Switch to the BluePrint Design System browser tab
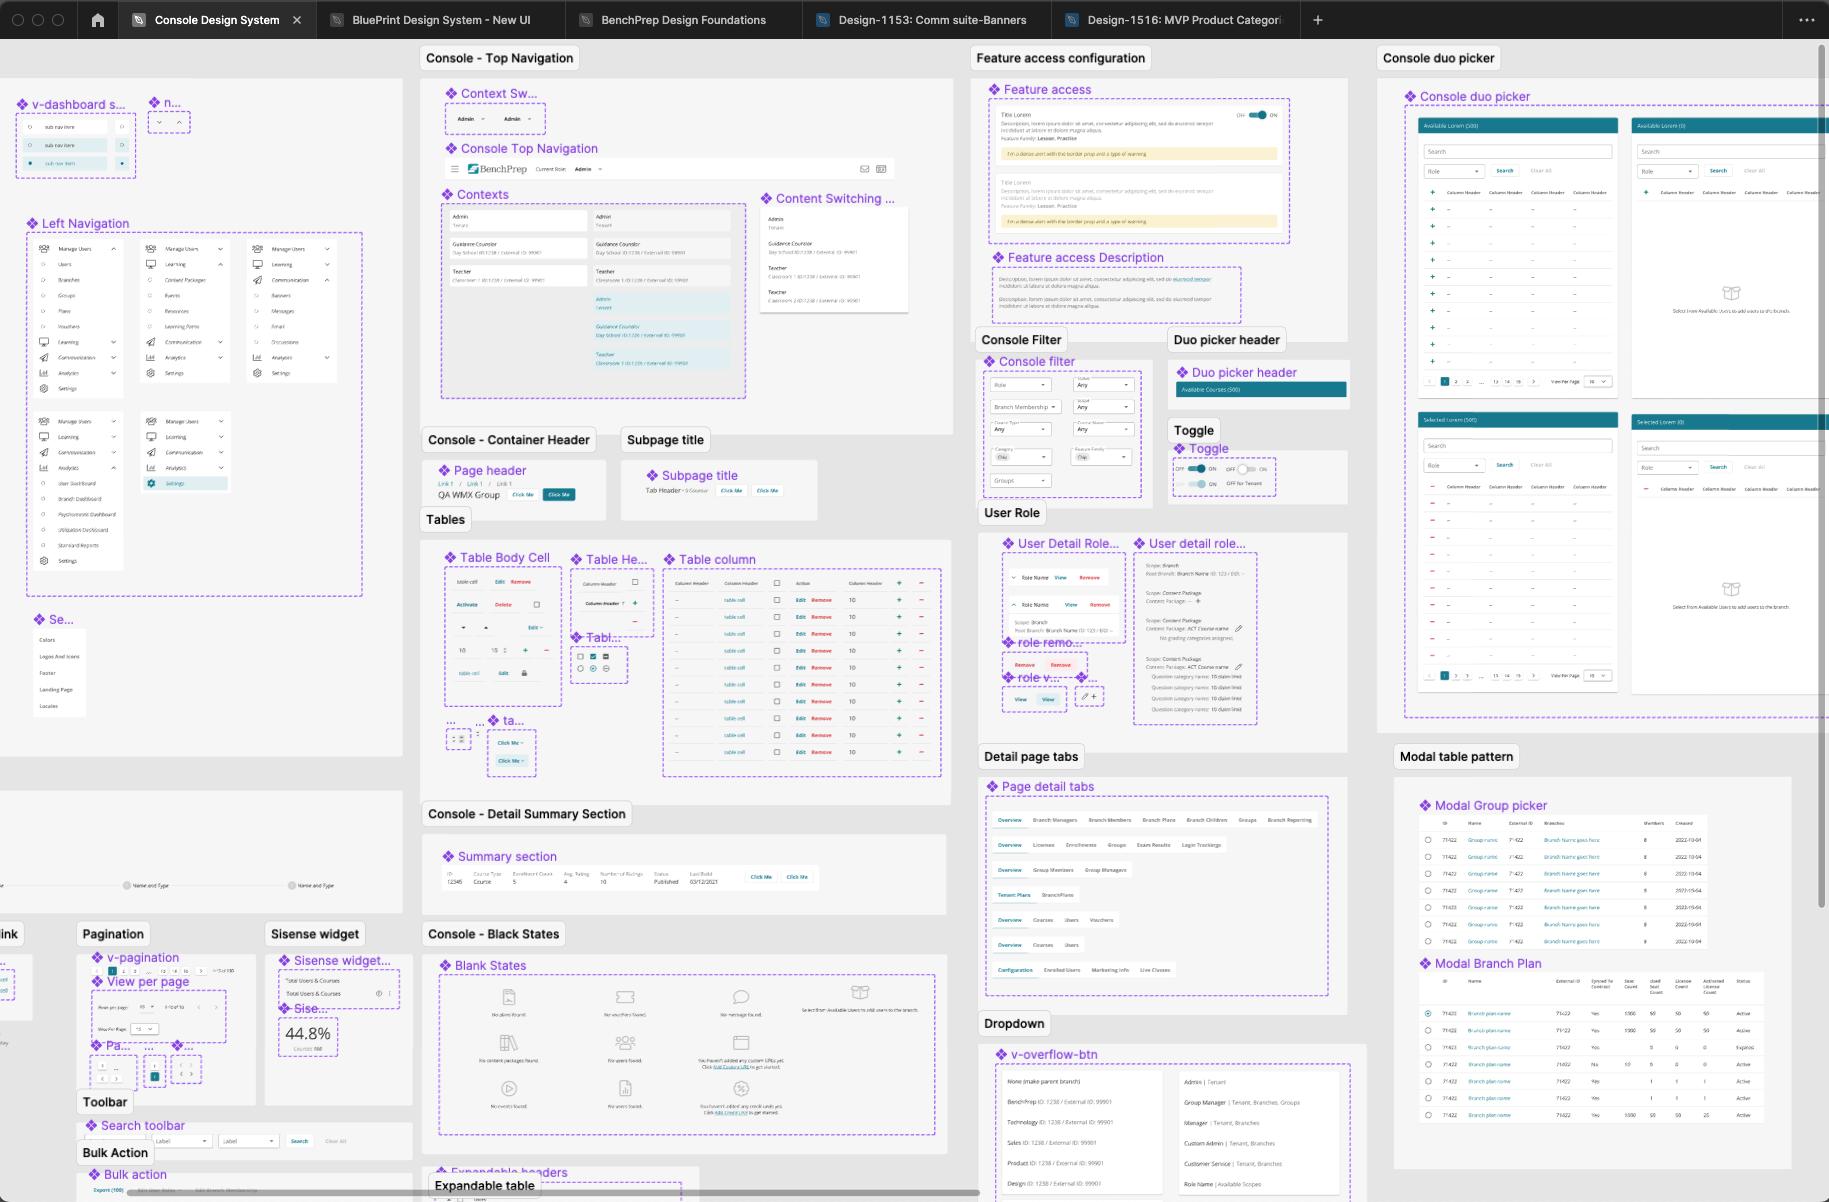1829x1202 pixels. 440,20
